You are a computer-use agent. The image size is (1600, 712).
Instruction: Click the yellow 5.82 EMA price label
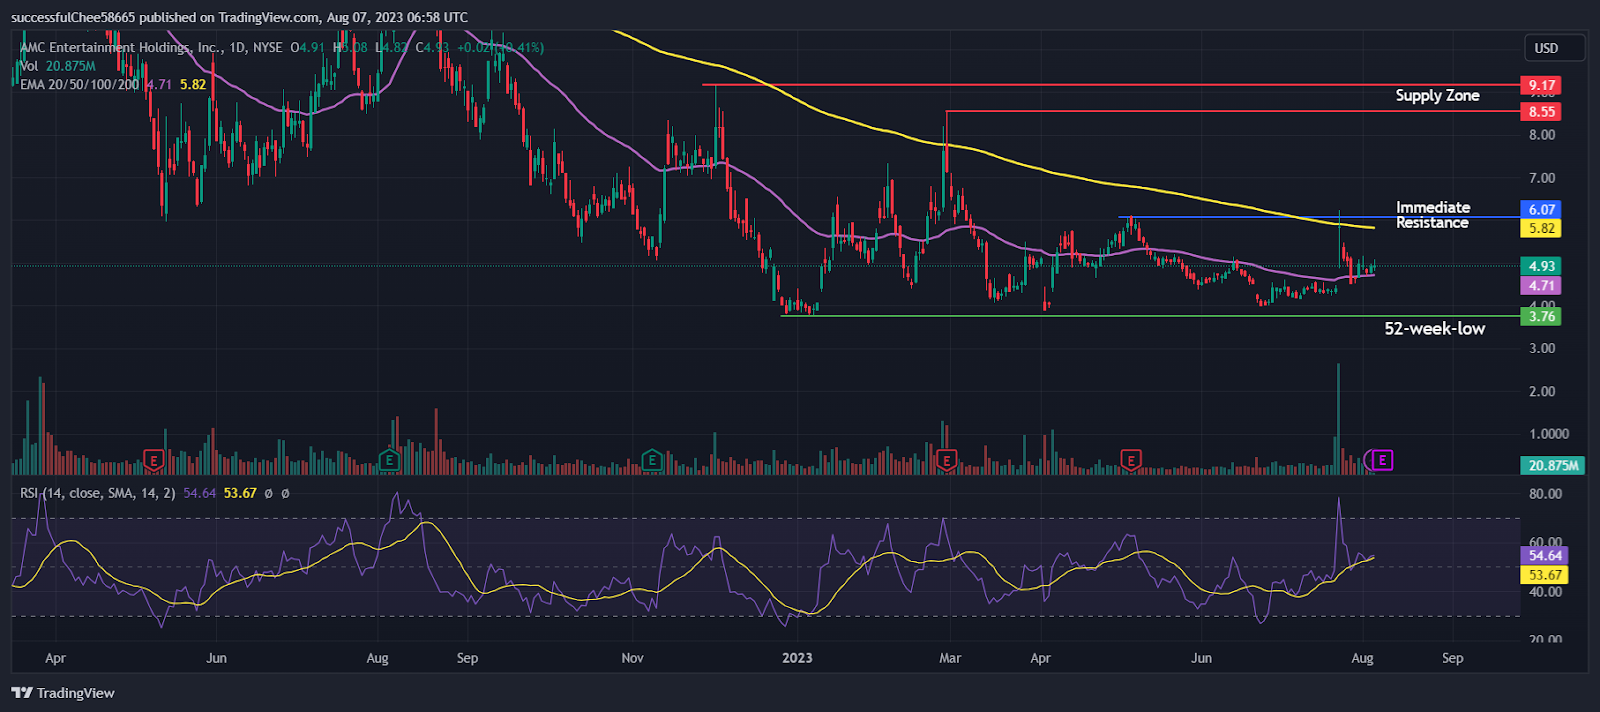[x=1541, y=228]
